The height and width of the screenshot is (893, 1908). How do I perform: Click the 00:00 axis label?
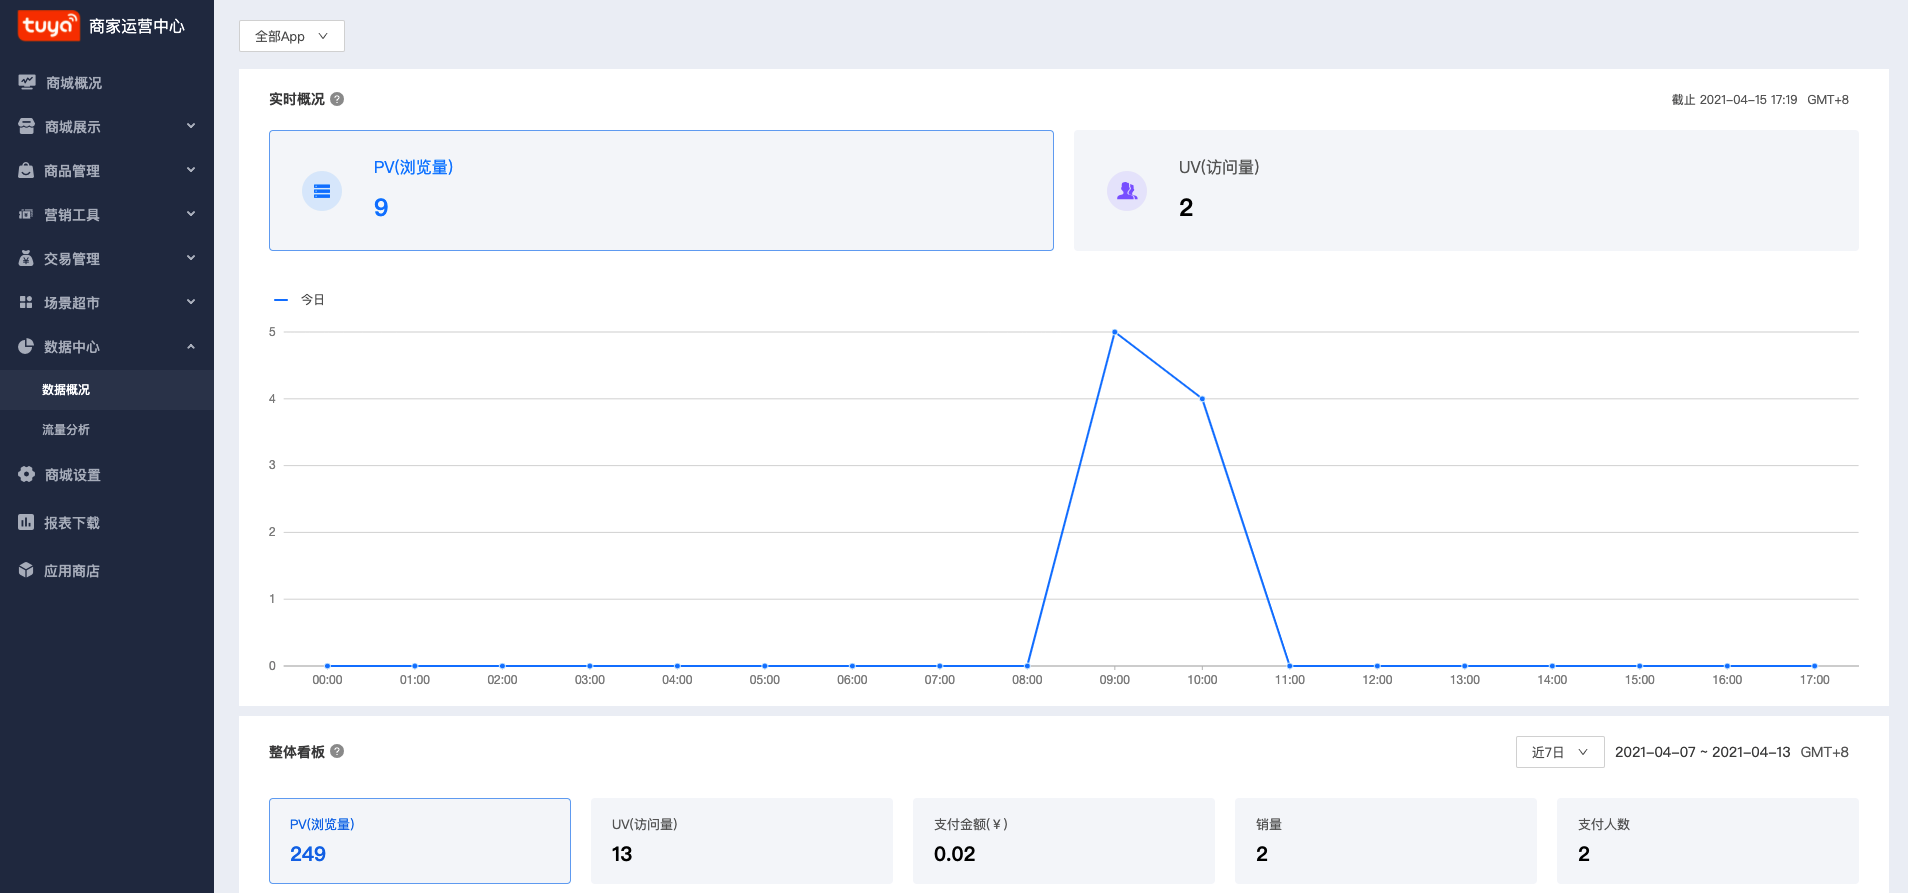tap(327, 680)
